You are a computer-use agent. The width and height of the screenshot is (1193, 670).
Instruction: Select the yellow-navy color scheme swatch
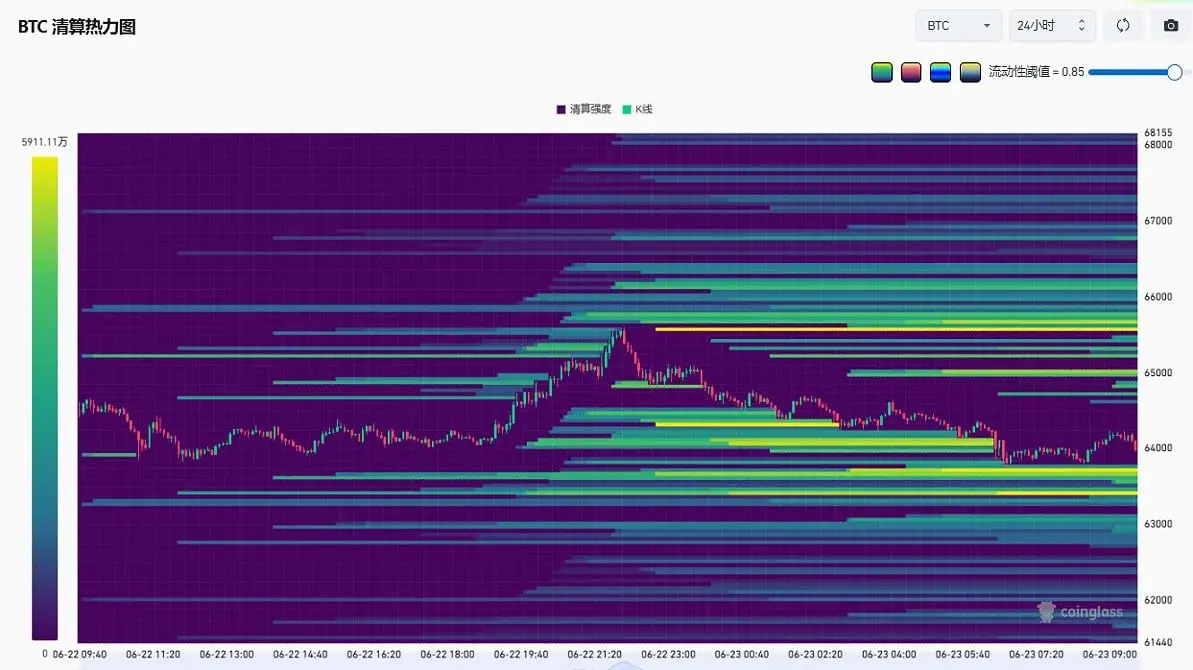tap(970, 72)
